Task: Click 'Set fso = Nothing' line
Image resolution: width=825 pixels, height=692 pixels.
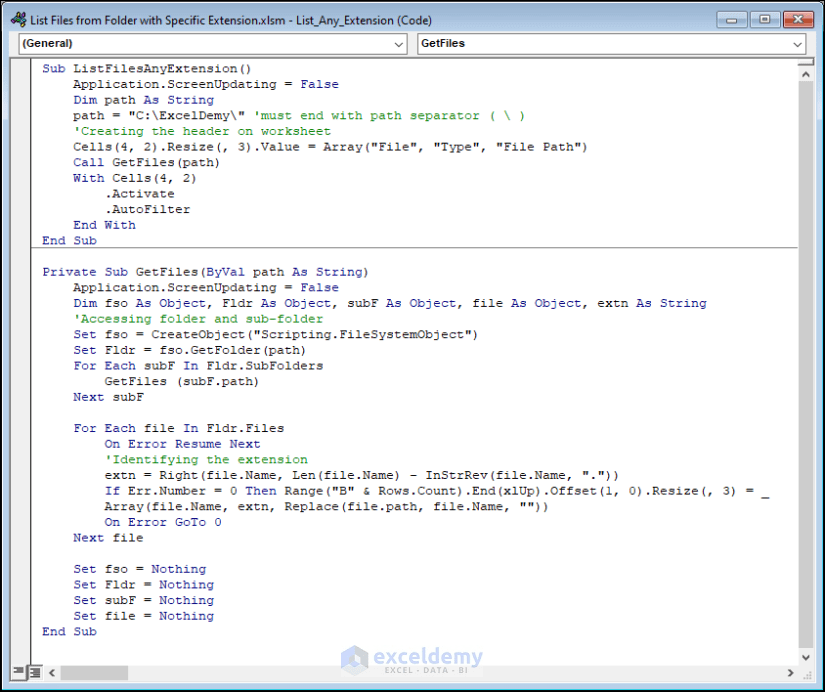Action: point(139,569)
